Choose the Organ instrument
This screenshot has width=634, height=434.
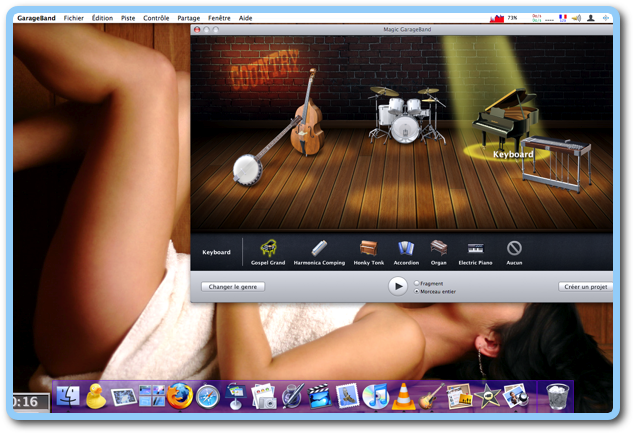(x=439, y=252)
